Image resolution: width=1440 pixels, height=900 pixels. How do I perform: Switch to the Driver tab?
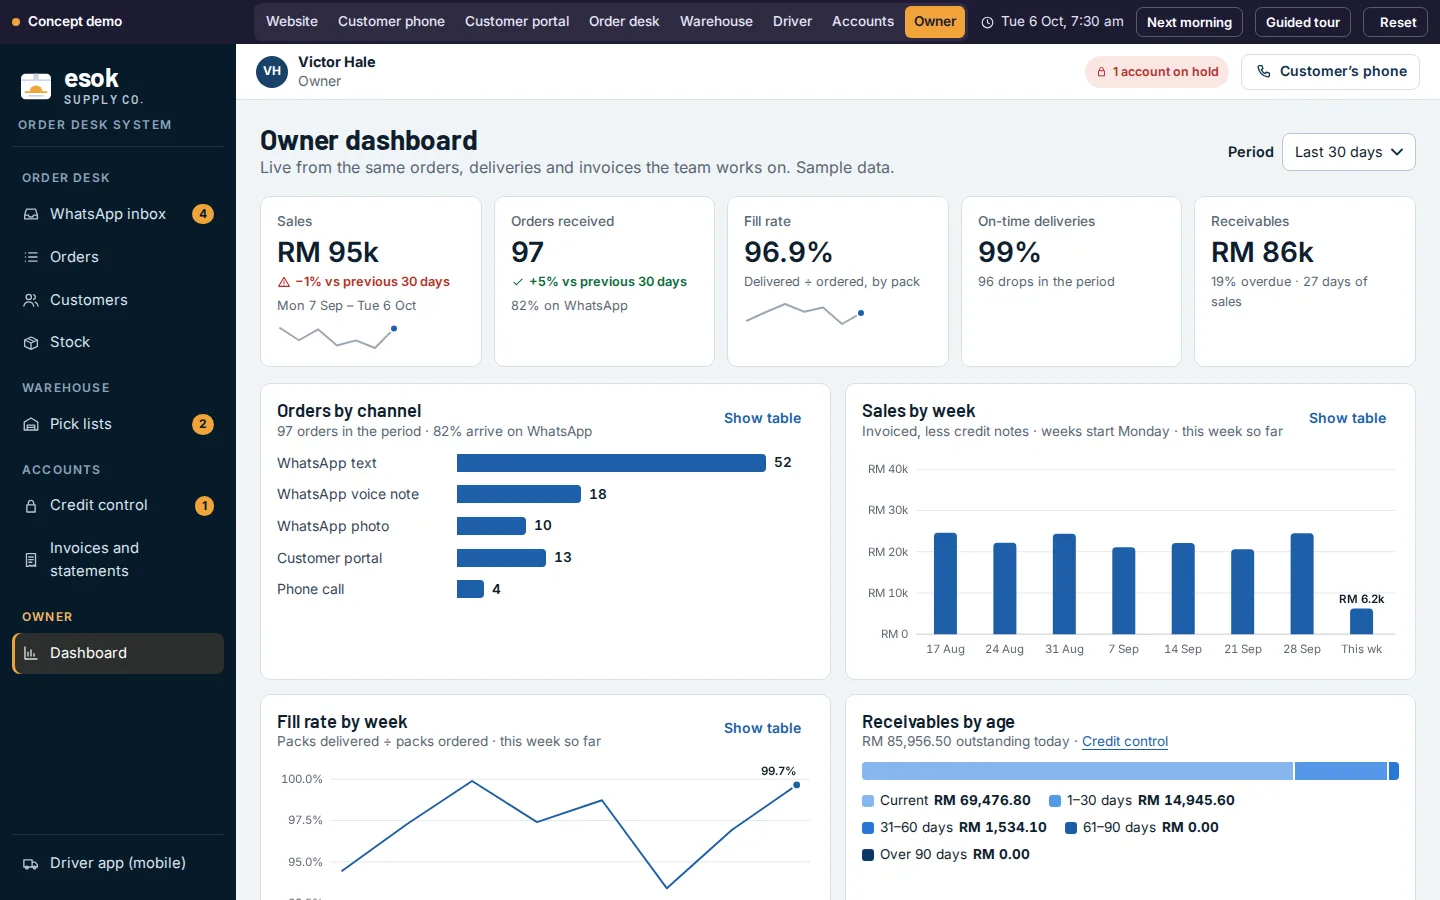[x=792, y=21]
